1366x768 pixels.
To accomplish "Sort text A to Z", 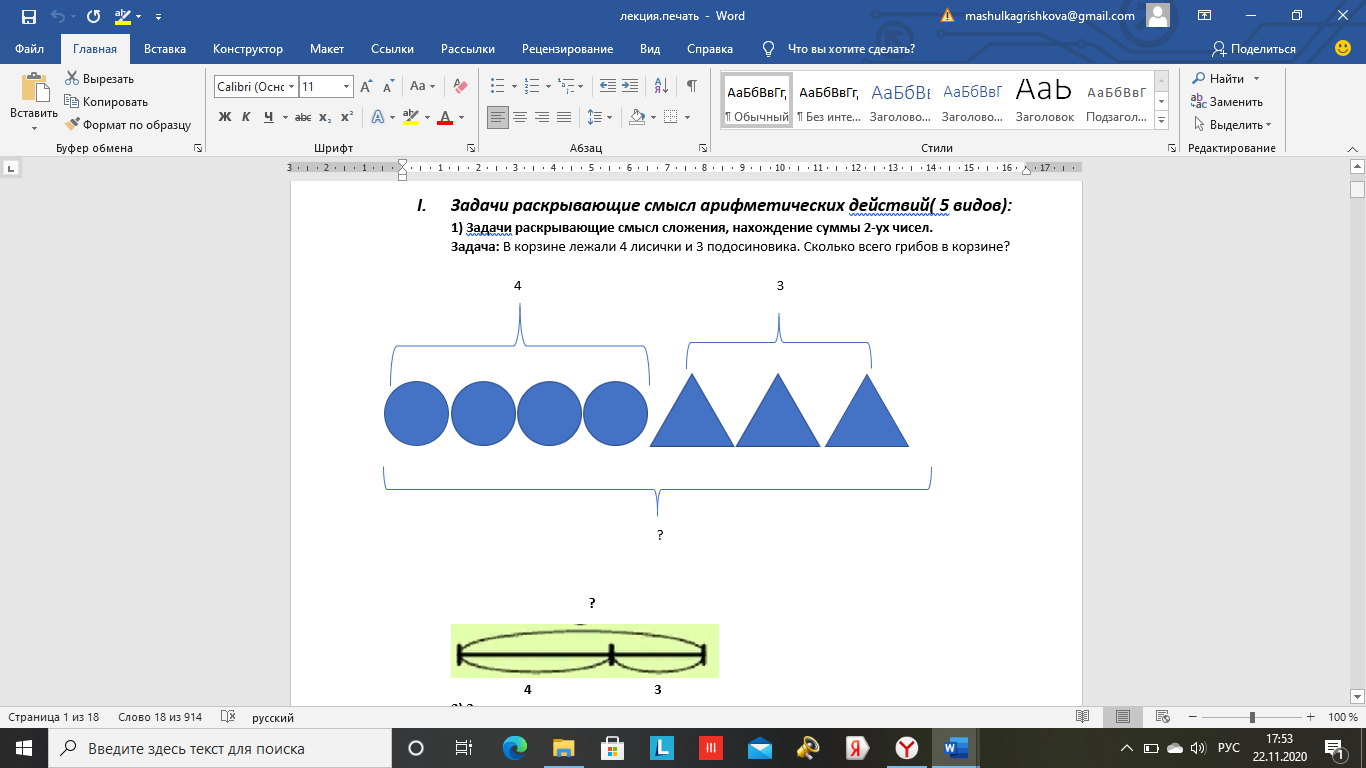I will [661, 86].
